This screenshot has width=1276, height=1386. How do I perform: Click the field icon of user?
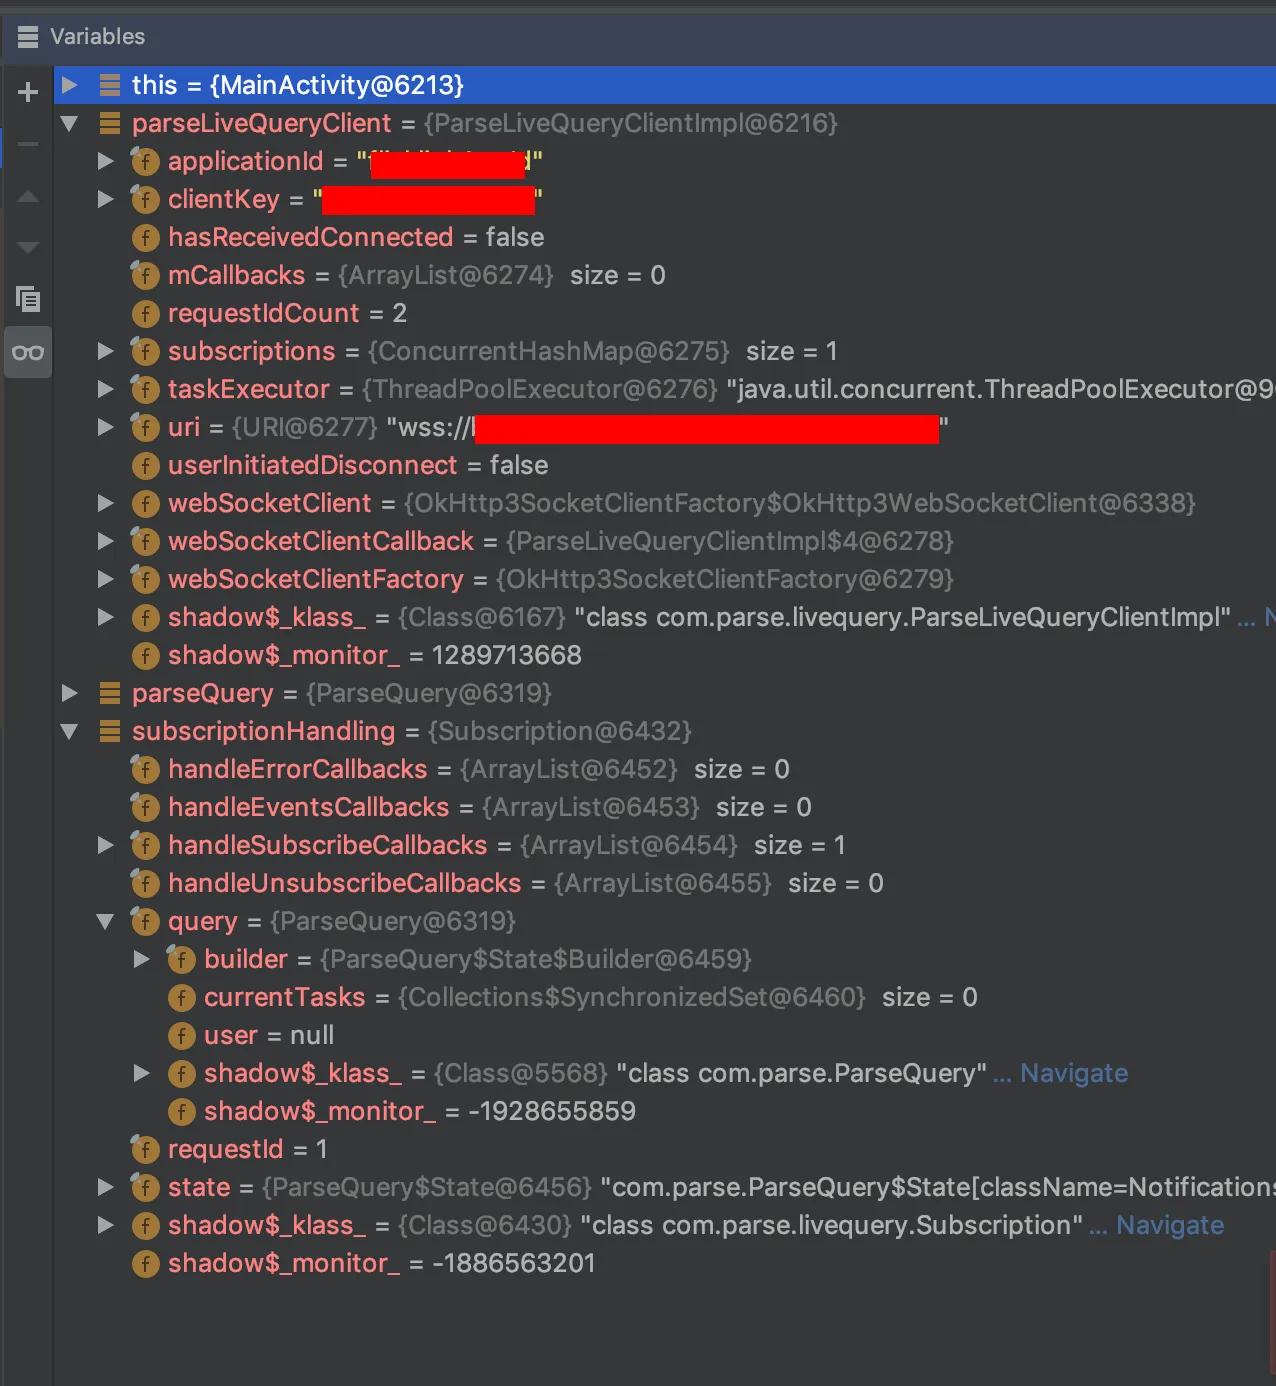point(181,1035)
